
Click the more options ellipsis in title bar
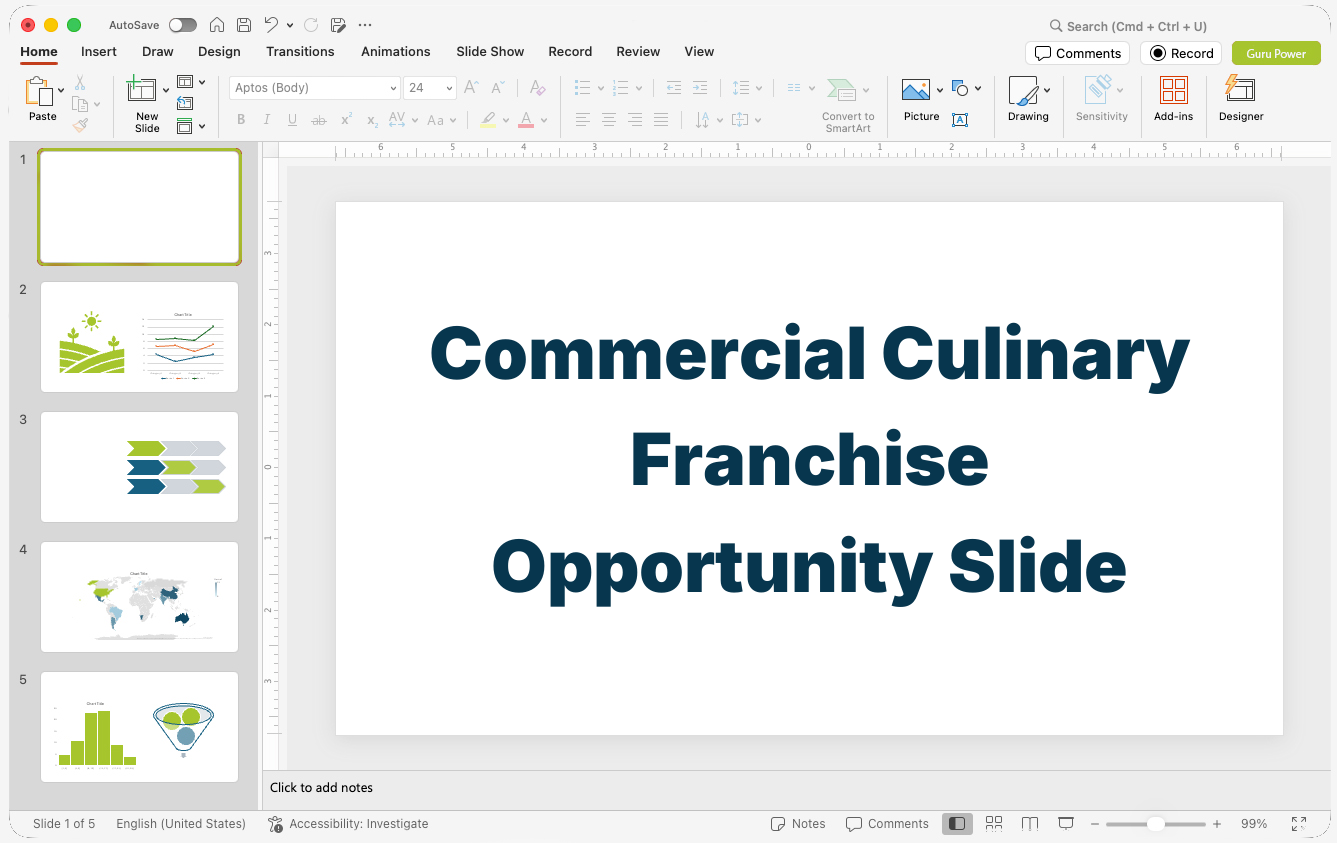click(x=364, y=25)
